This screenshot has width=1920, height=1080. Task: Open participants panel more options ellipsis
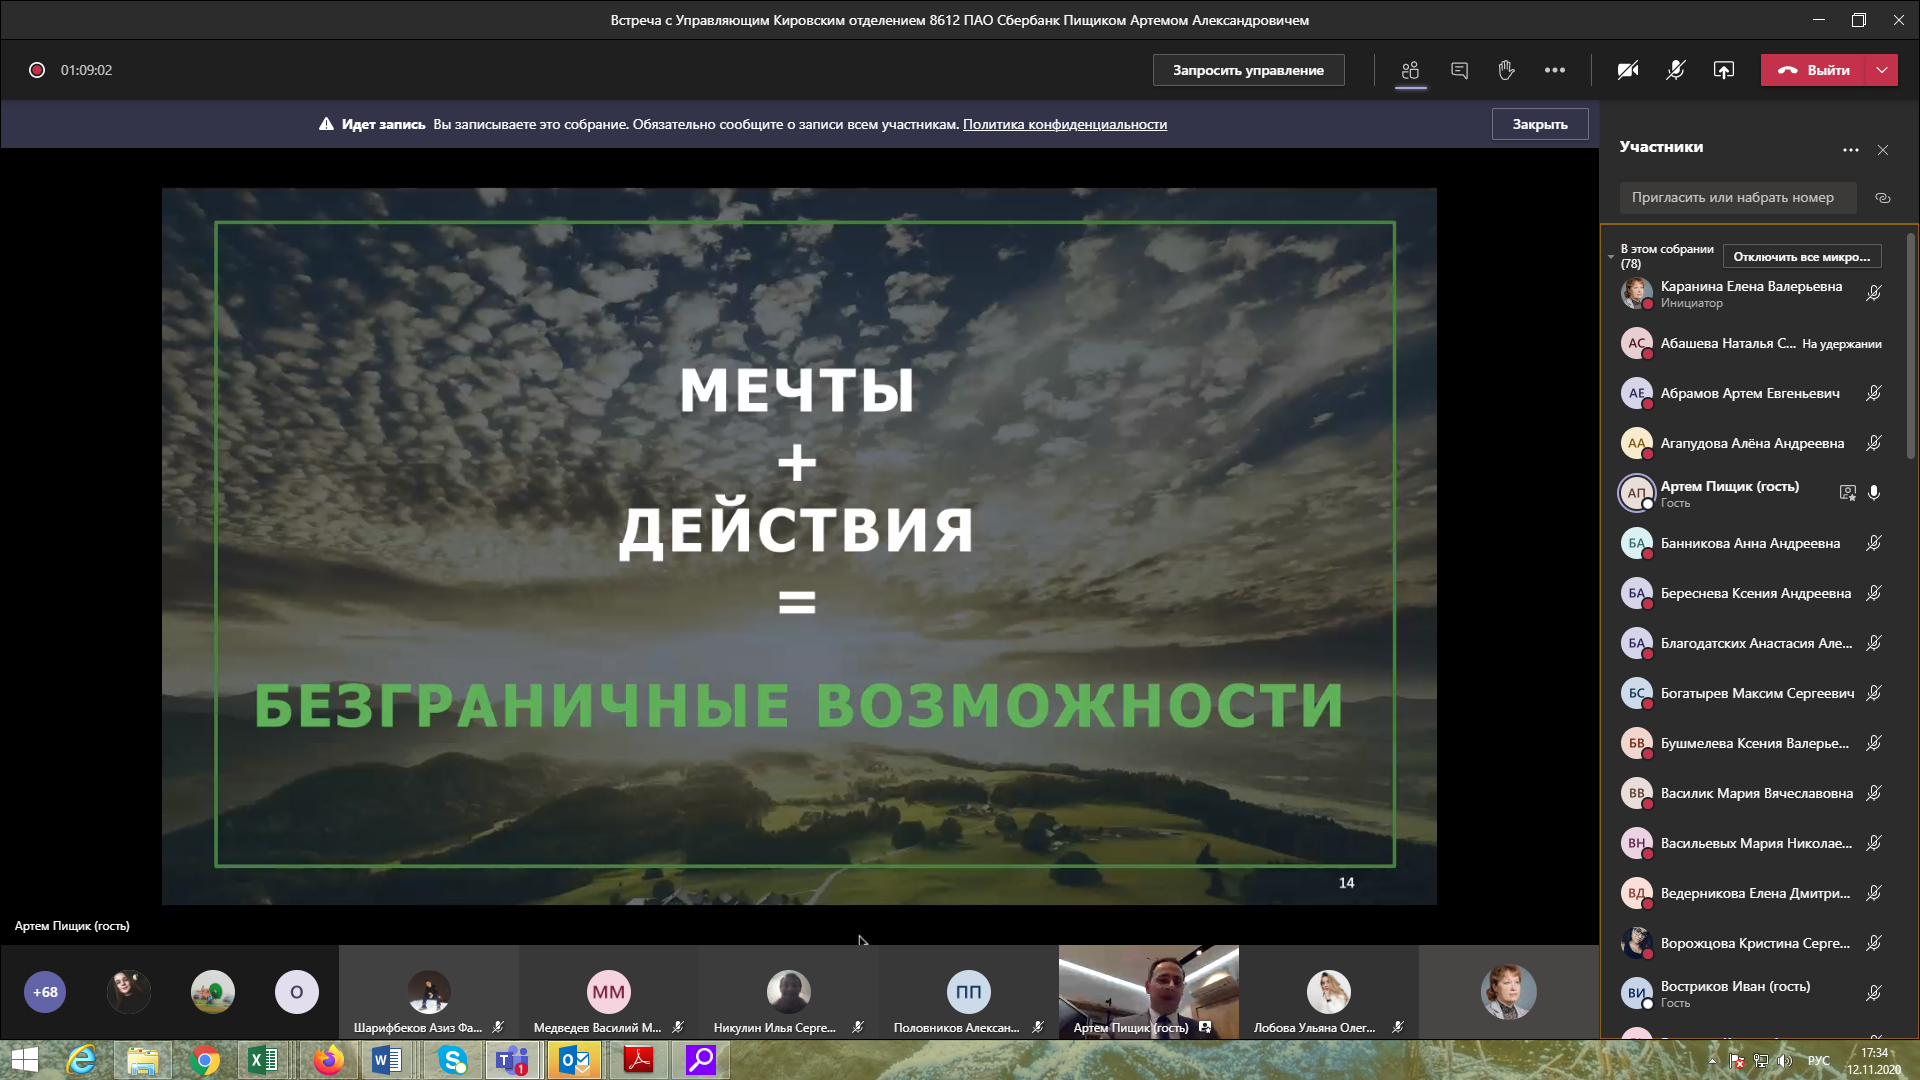1850,150
